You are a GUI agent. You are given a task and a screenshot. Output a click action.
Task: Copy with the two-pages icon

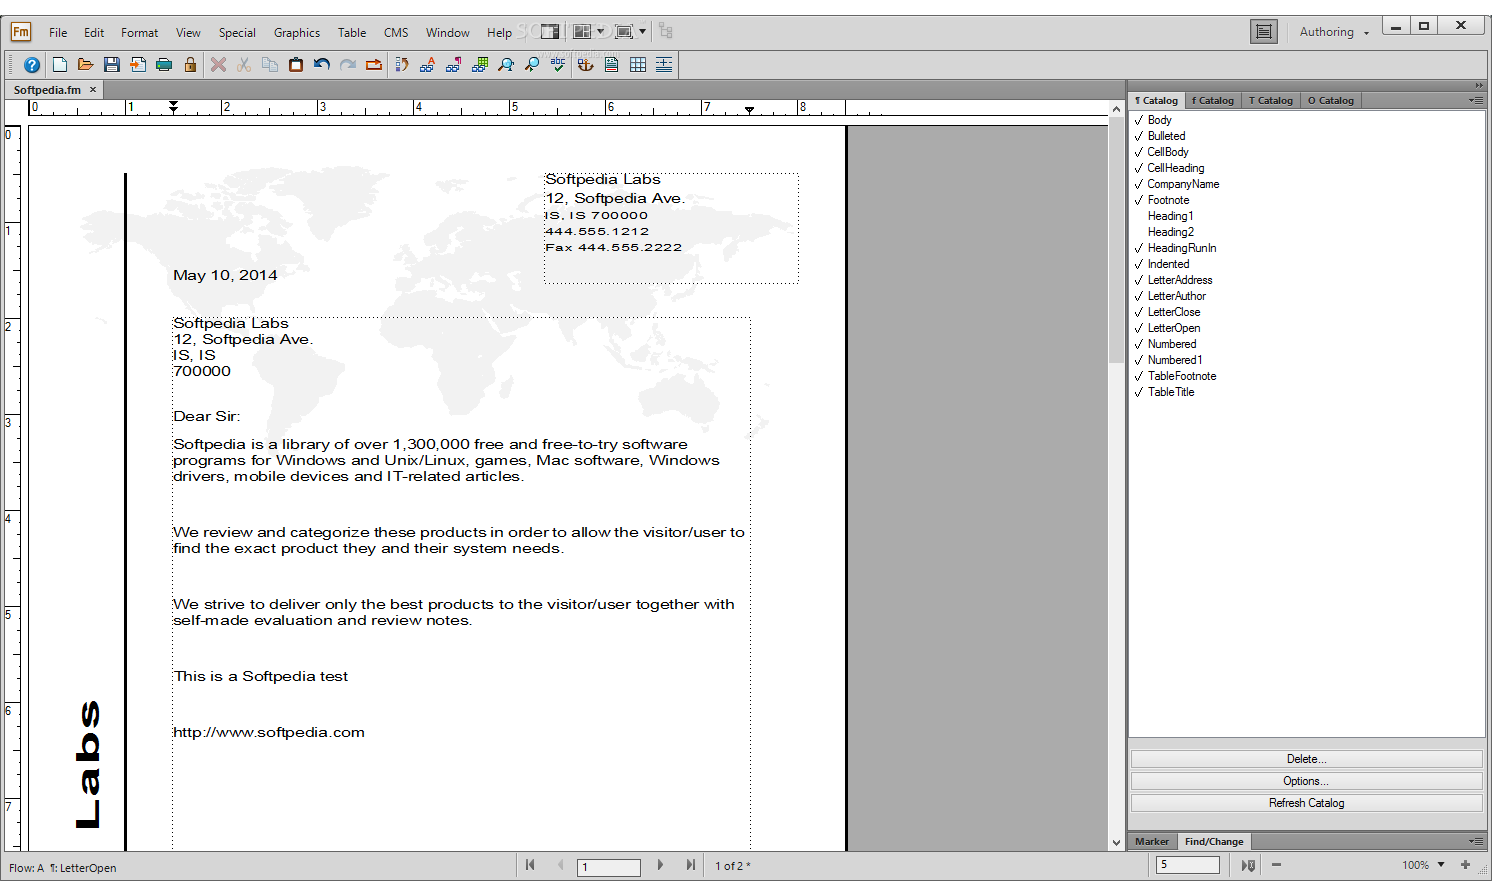point(270,65)
